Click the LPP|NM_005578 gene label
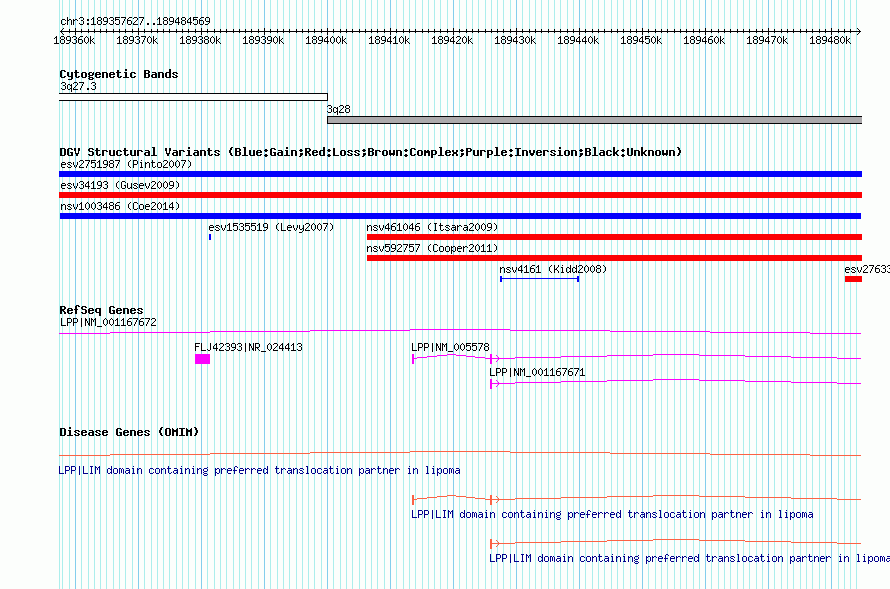Screen dimensions: 890x589 pos(450,347)
